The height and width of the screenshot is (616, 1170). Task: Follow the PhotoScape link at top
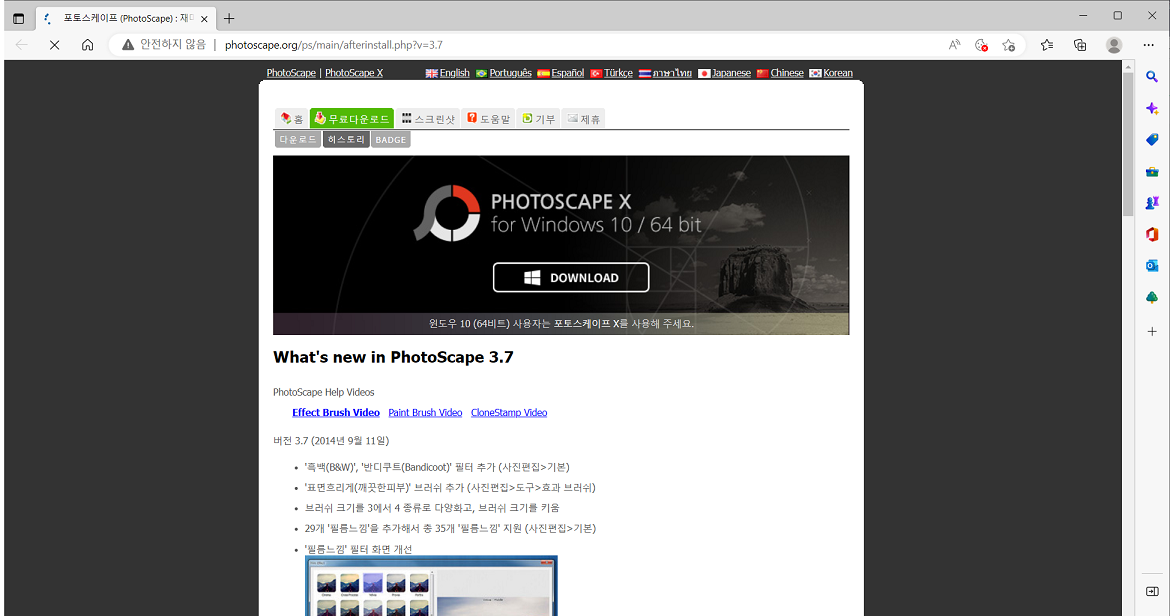tap(291, 73)
